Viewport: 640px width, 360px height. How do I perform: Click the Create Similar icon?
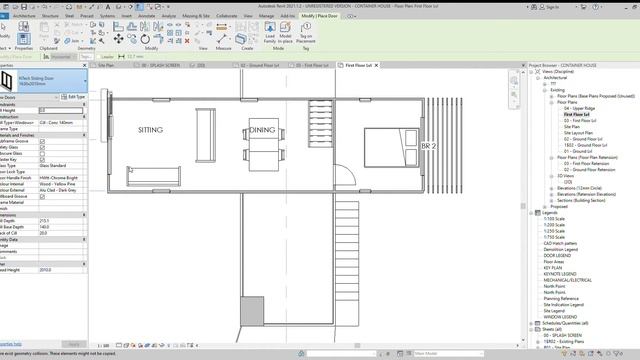click(241, 39)
